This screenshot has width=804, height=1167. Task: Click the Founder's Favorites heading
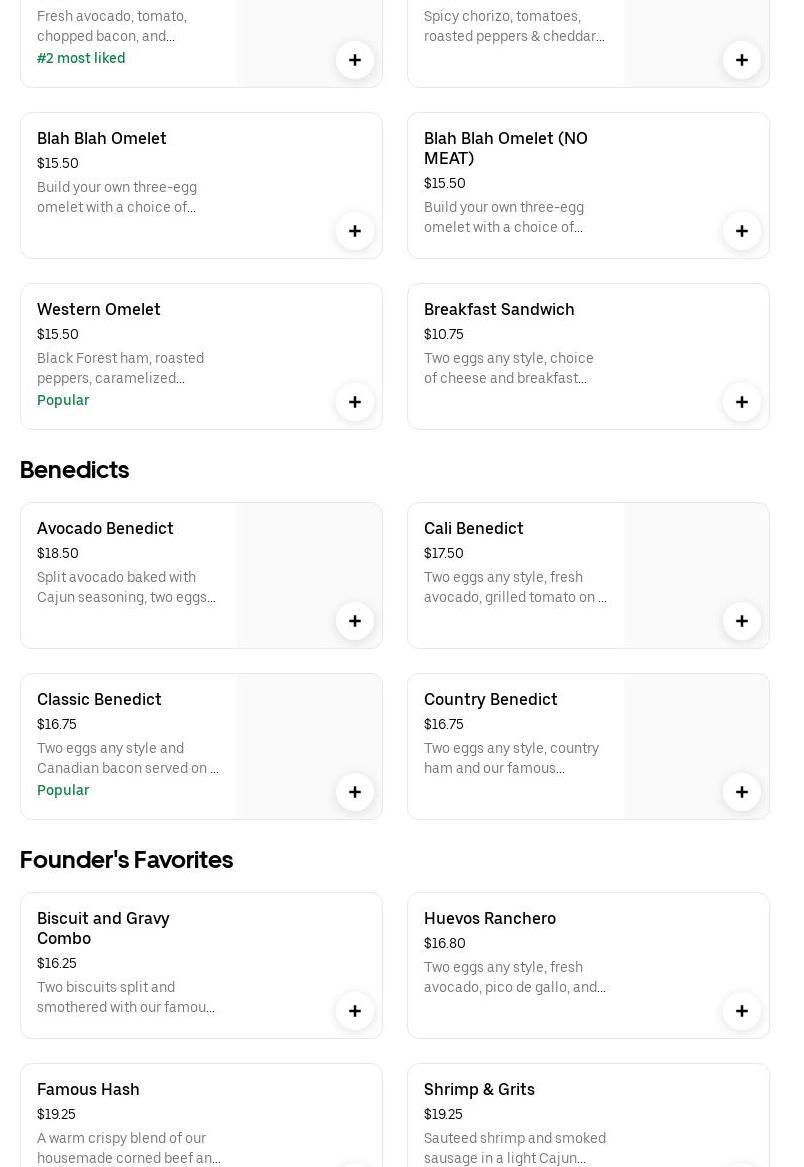126,860
